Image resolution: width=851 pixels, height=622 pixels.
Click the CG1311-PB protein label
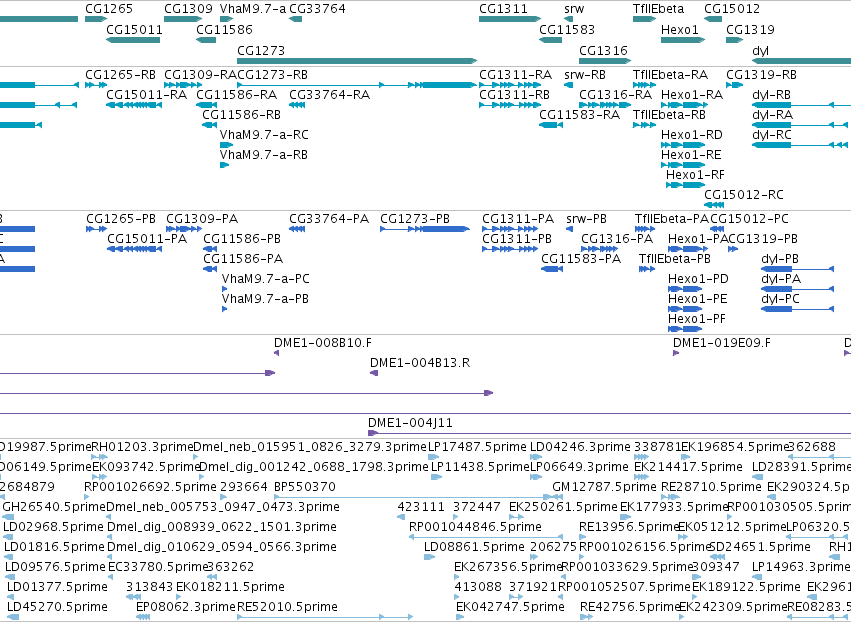click(x=517, y=239)
